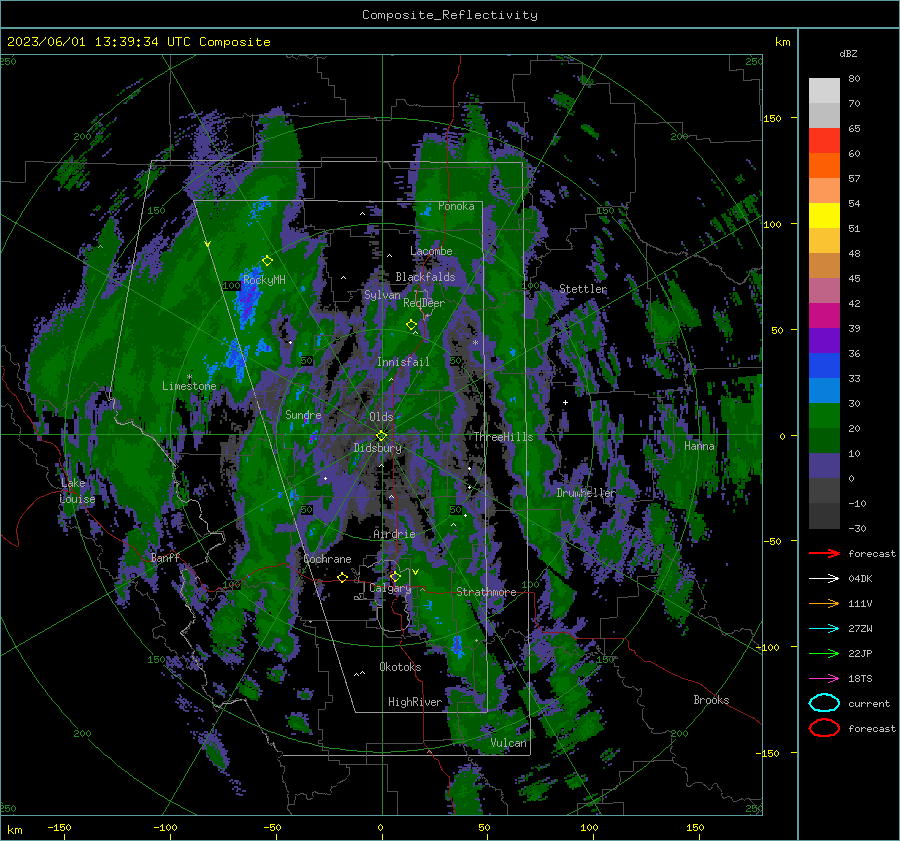
Task: Click the Banff map label
Action: pos(165,558)
